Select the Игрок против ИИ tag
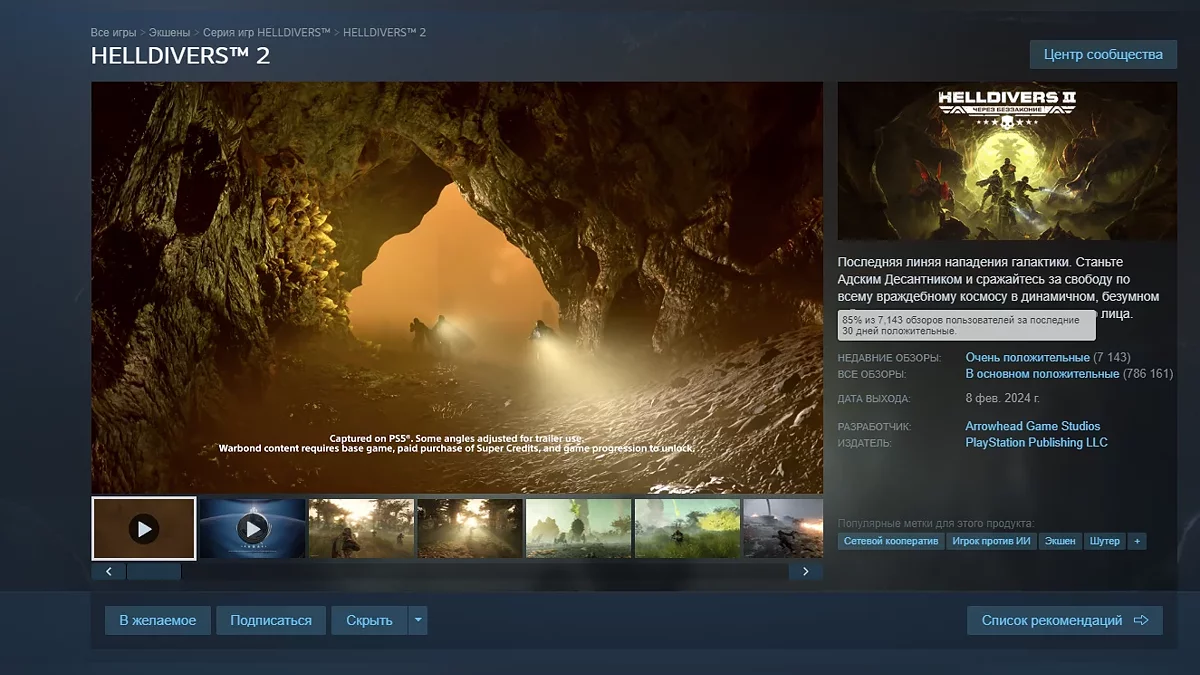 (990, 541)
